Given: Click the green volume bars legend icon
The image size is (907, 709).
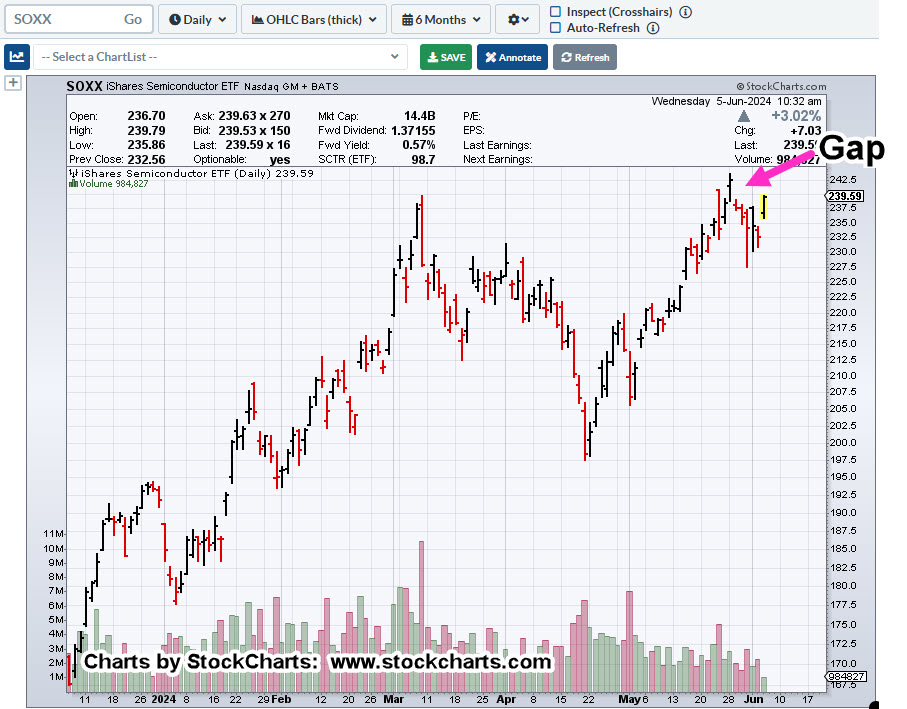Looking at the screenshot, I should point(73,184).
